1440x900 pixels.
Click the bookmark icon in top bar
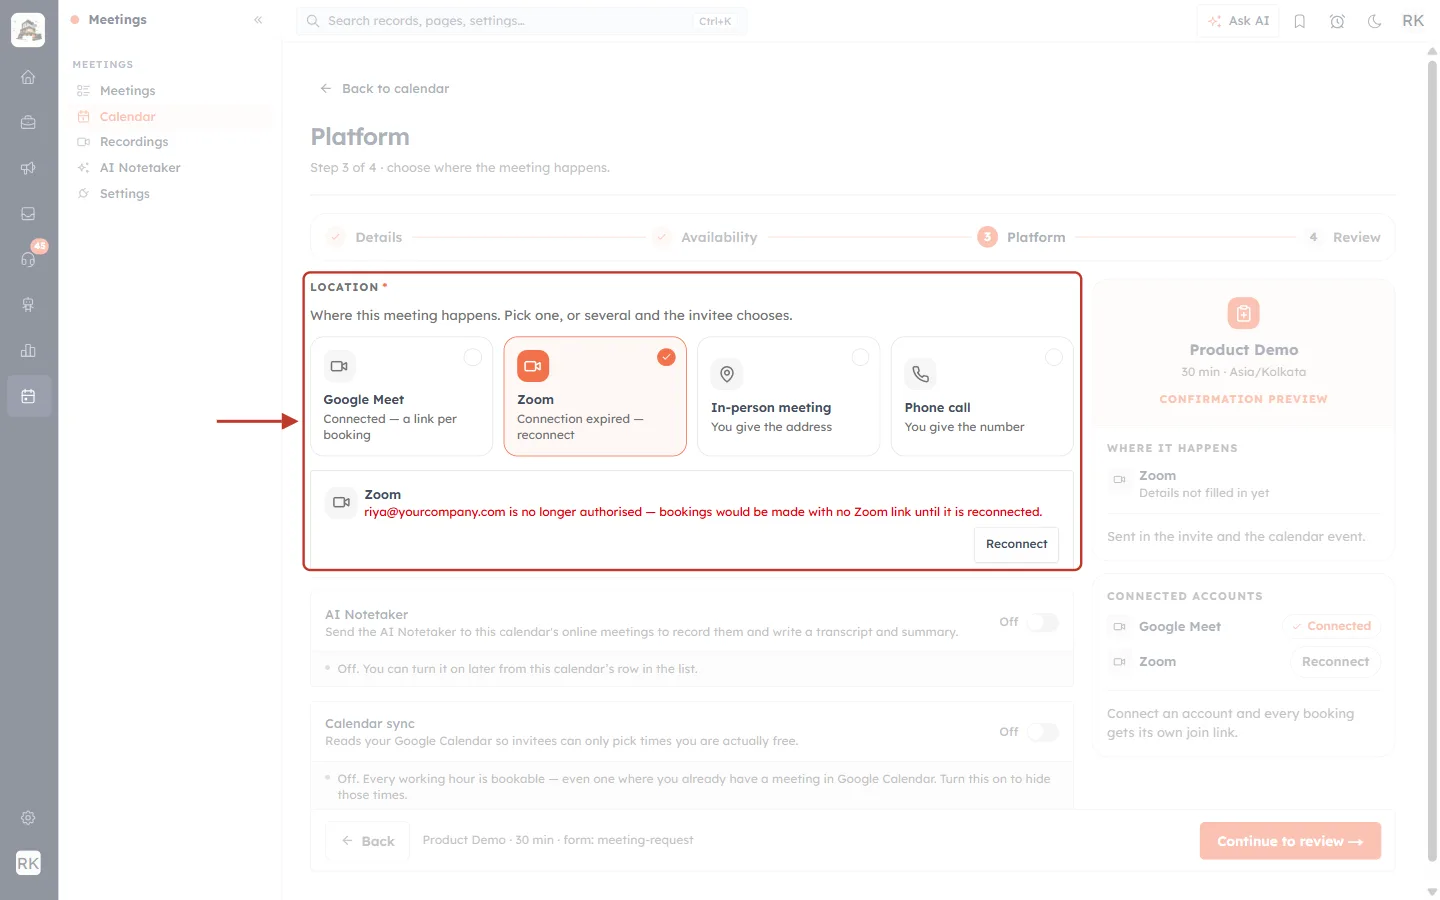[x=1299, y=21]
